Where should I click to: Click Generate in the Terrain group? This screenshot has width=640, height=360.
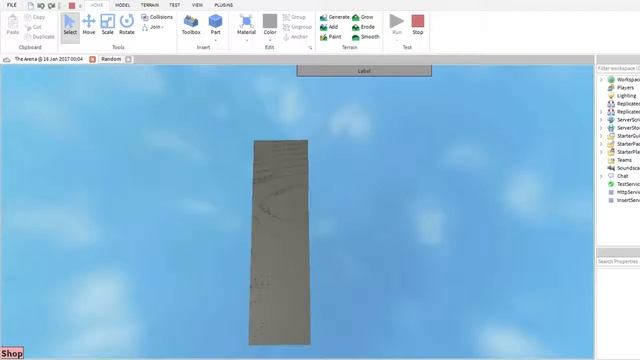tap(335, 17)
